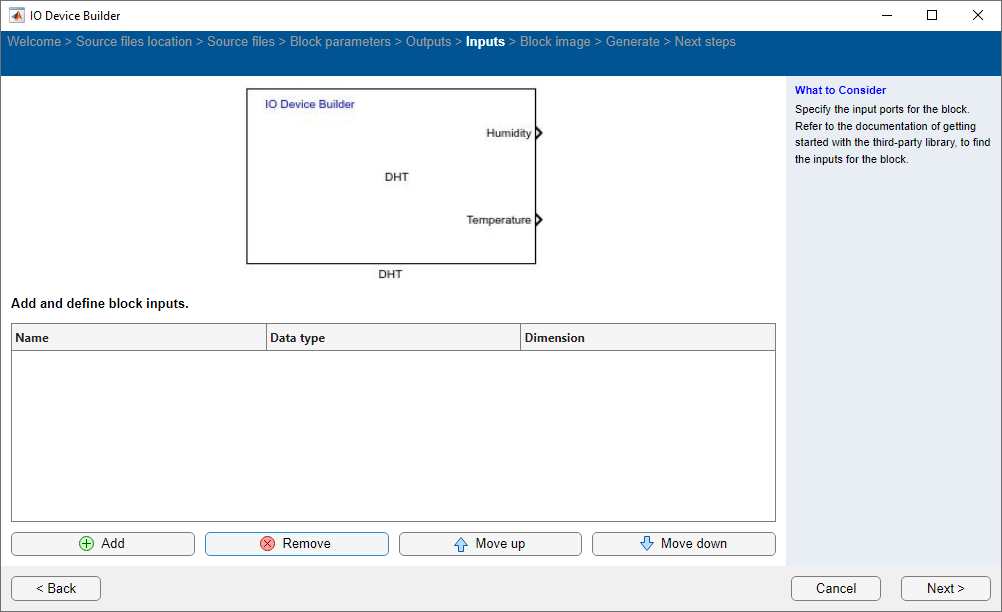Switch to the Block image step
This screenshot has width=1002, height=612.
[555, 41]
